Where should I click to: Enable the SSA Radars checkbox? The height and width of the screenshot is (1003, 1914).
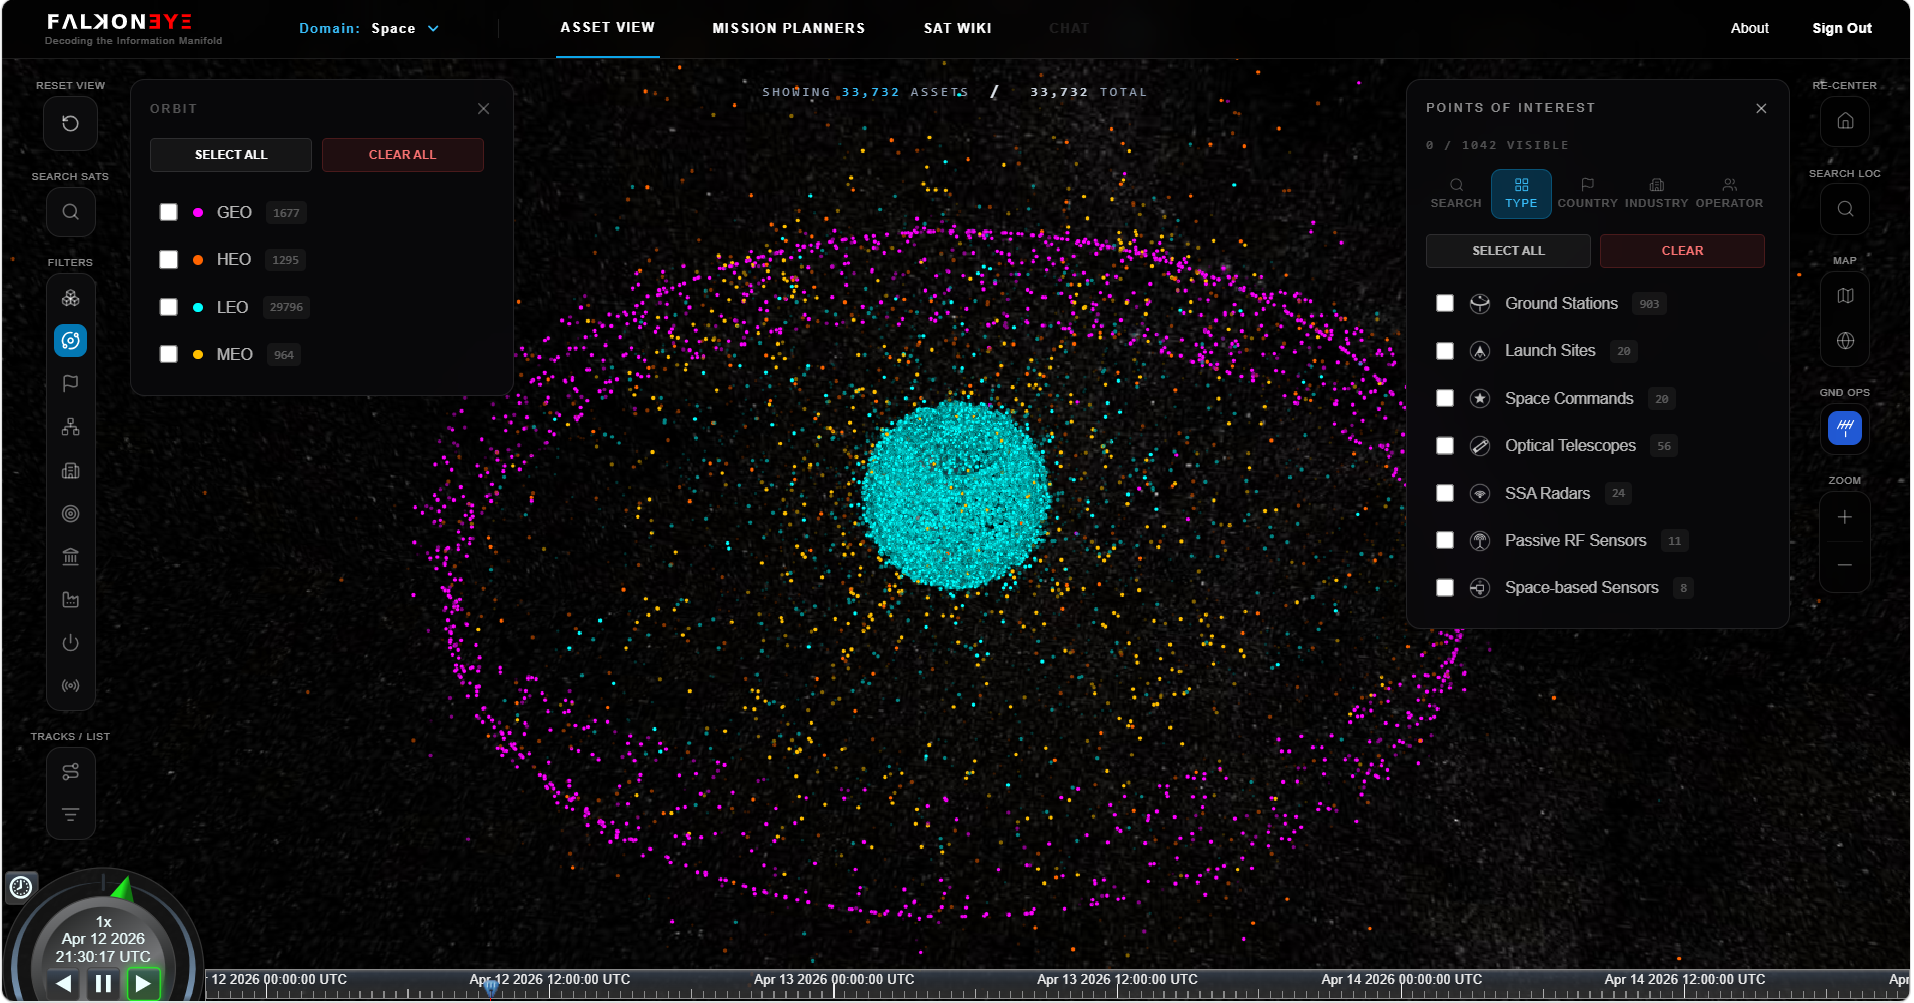click(x=1445, y=493)
